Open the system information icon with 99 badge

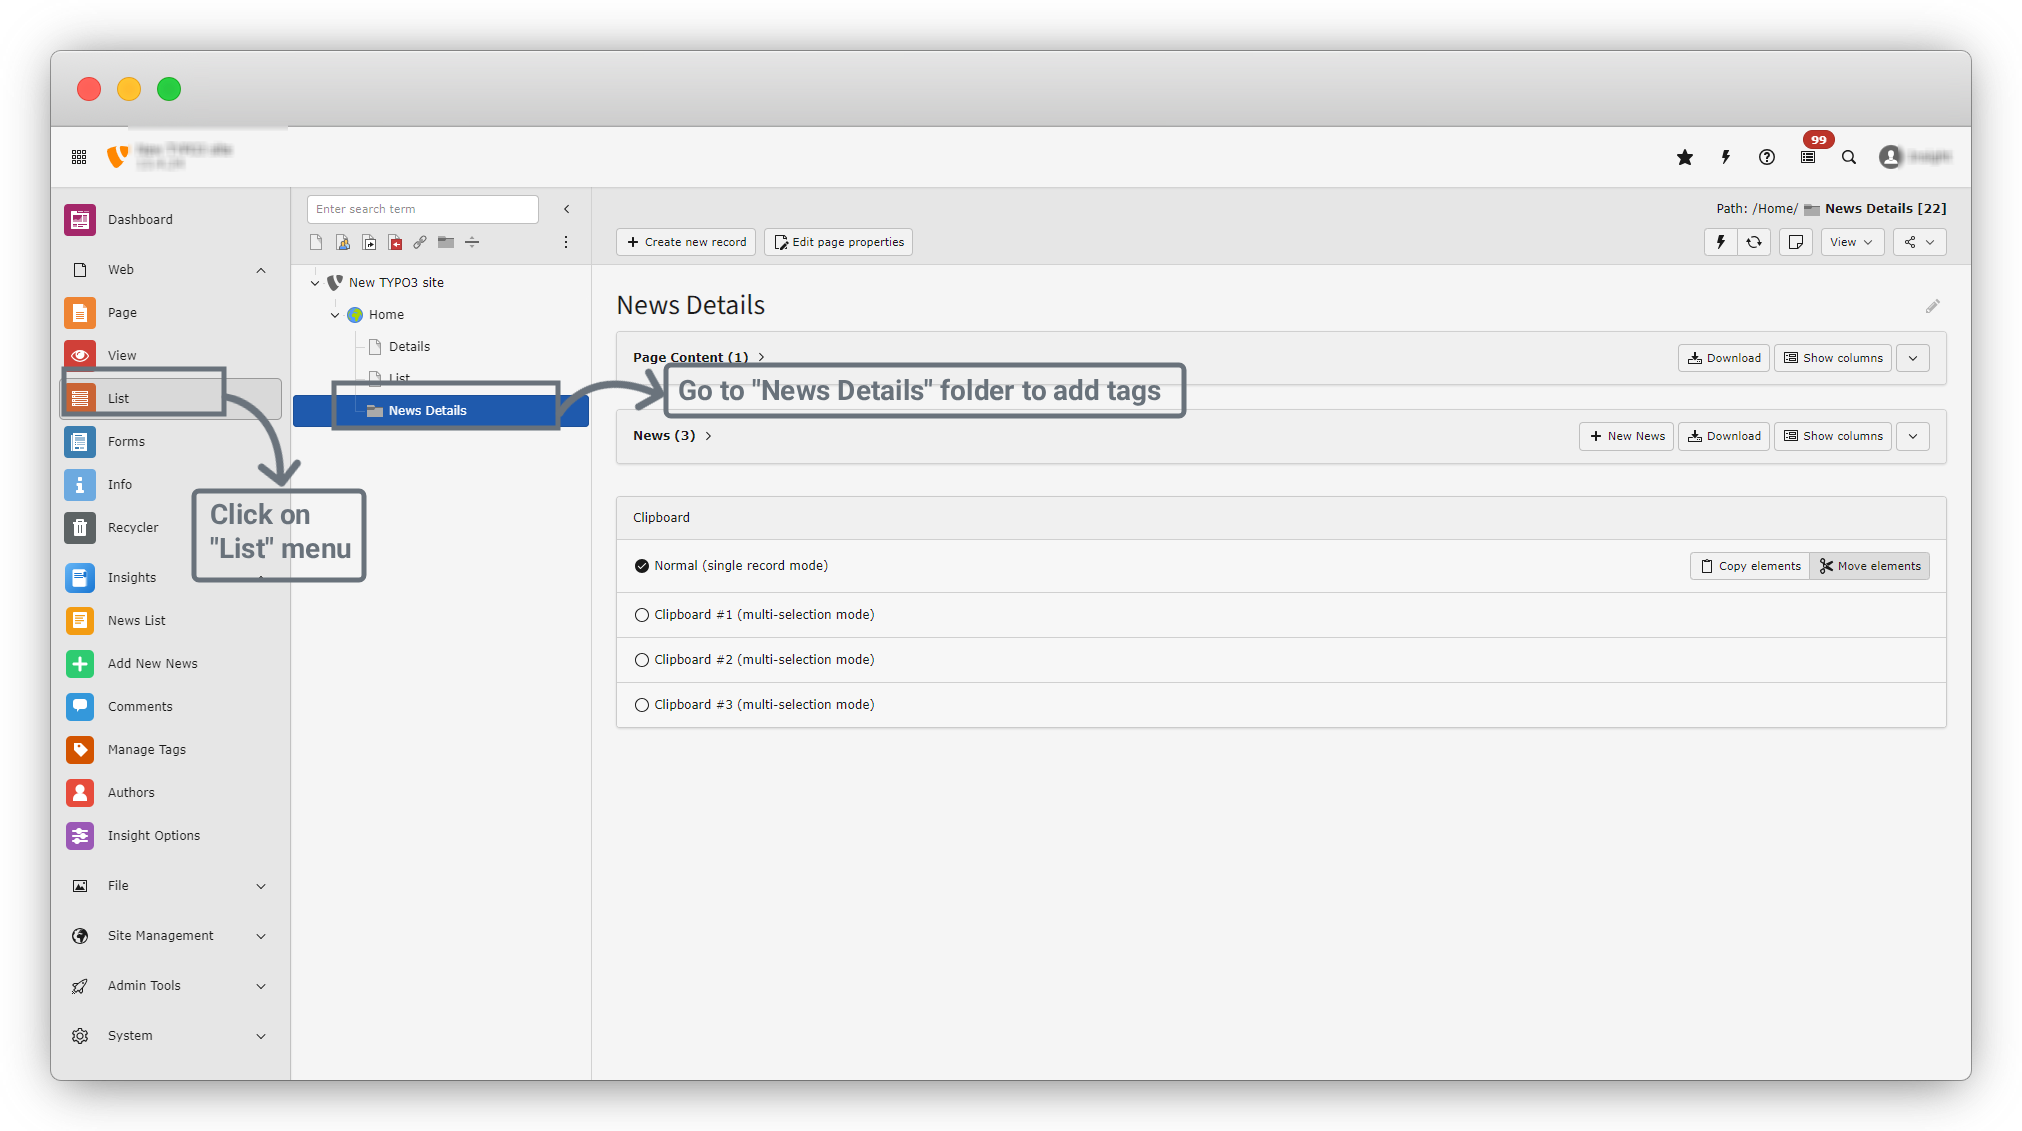[1808, 157]
